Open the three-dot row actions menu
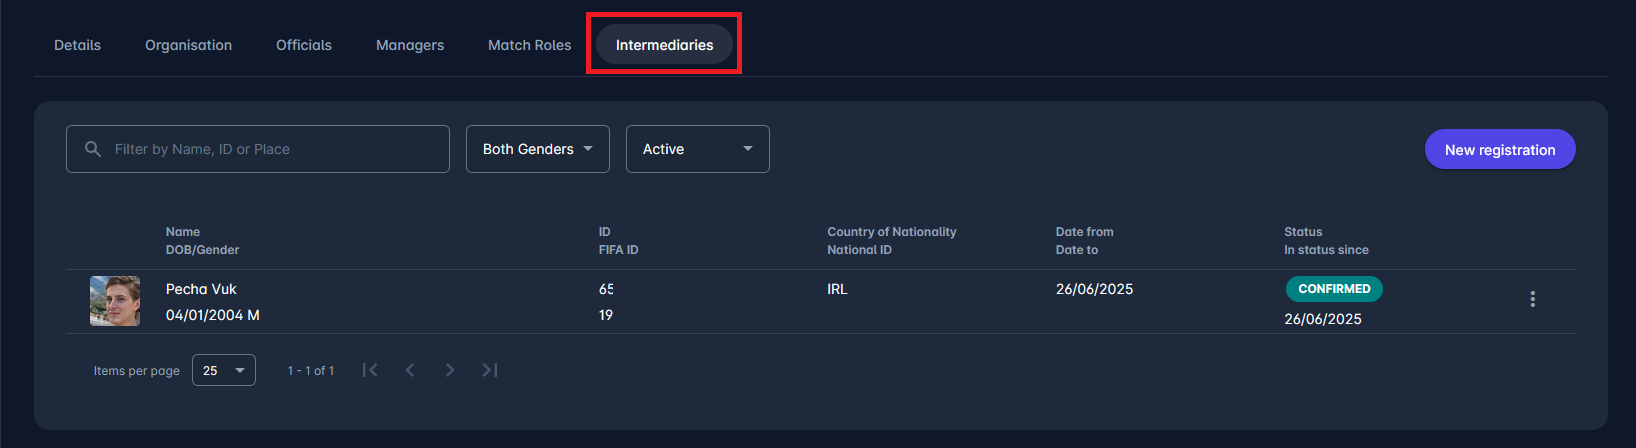1636x448 pixels. click(1532, 299)
